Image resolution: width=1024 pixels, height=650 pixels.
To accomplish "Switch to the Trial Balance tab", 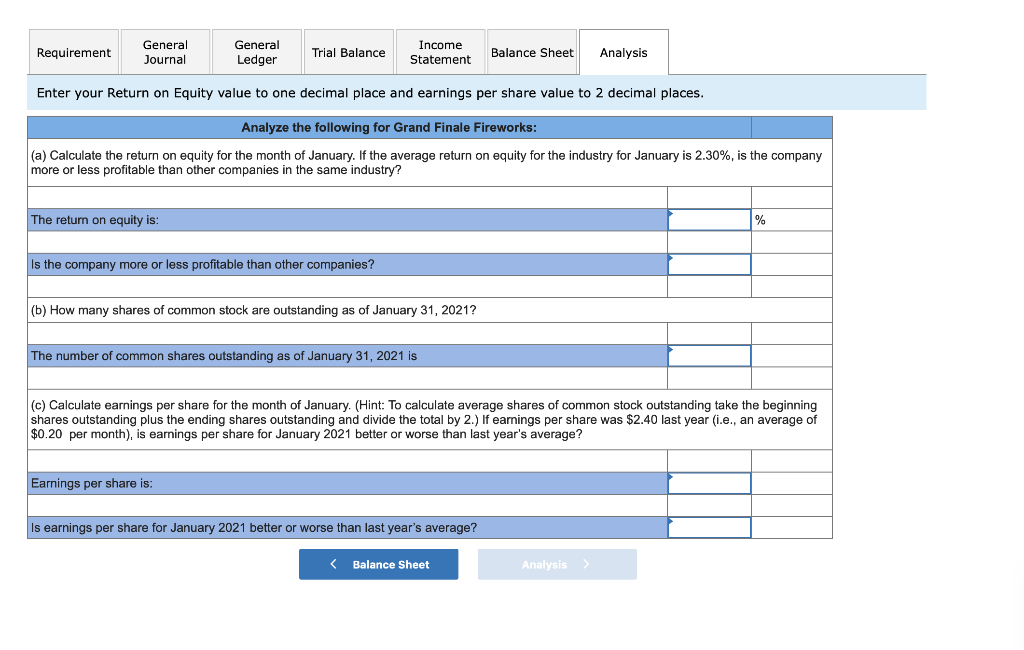I will (x=348, y=52).
